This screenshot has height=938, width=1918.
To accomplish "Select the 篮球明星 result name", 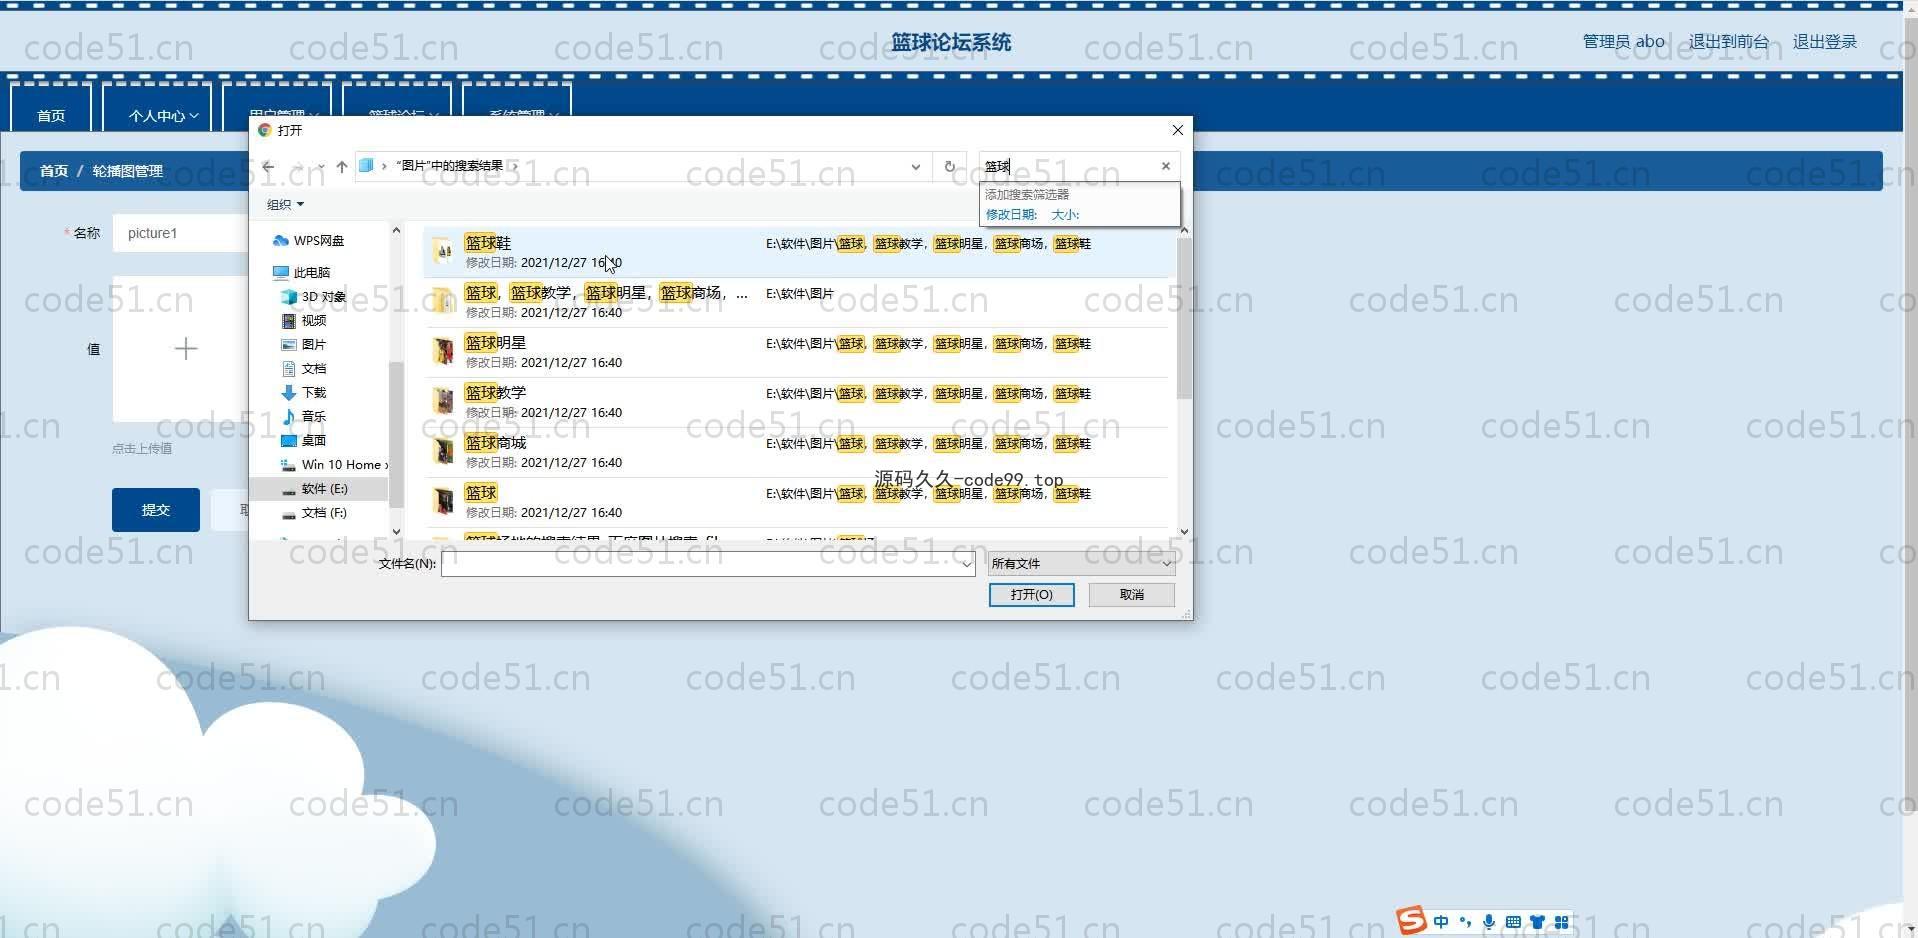I will 495,343.
